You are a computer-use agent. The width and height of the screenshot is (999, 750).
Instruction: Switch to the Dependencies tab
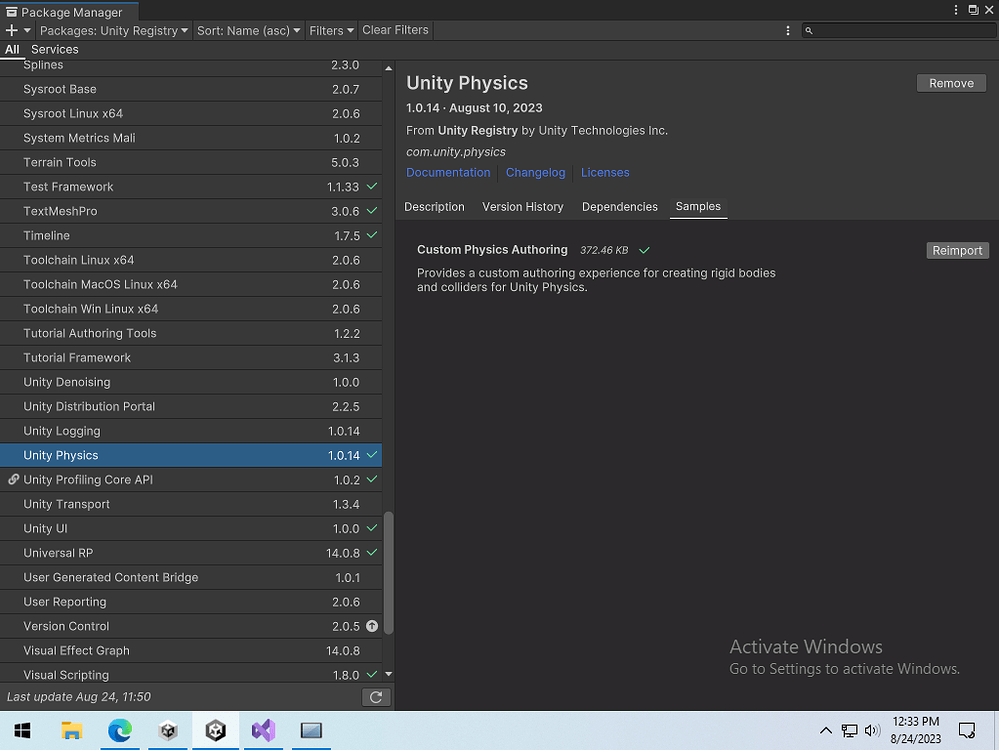tap(619, 207)
